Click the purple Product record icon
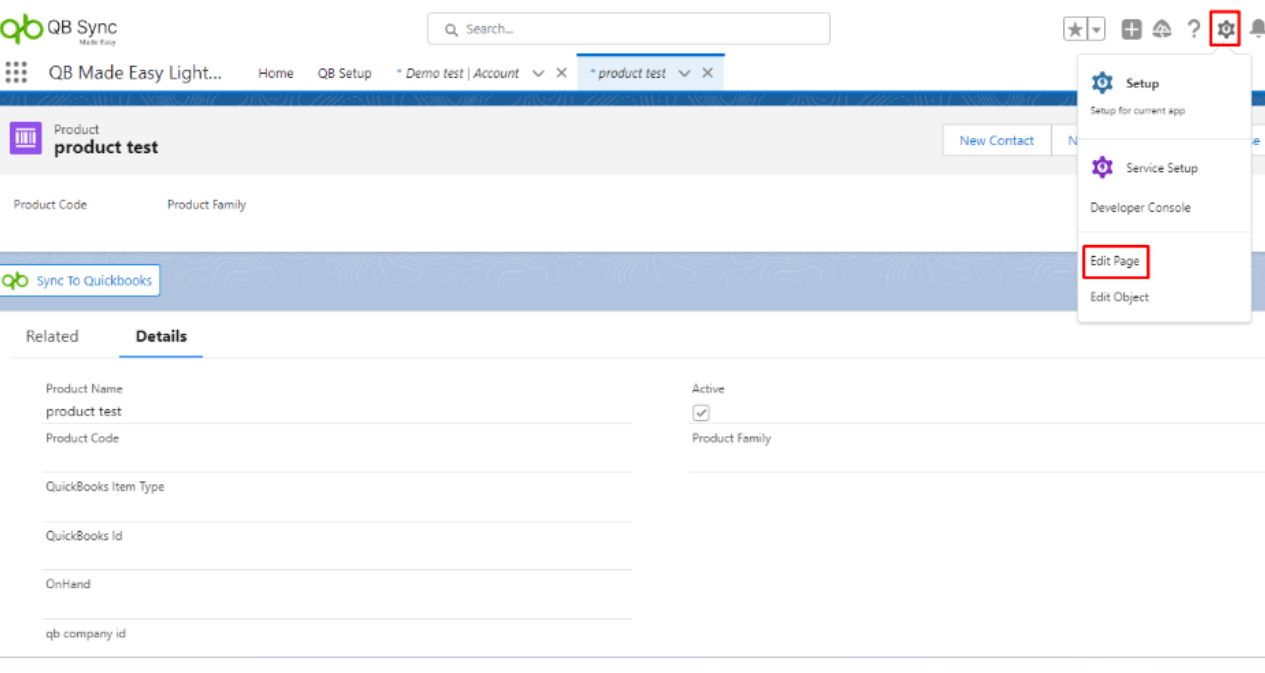This screenshot has width=1265, height=673. coord(26,139)
